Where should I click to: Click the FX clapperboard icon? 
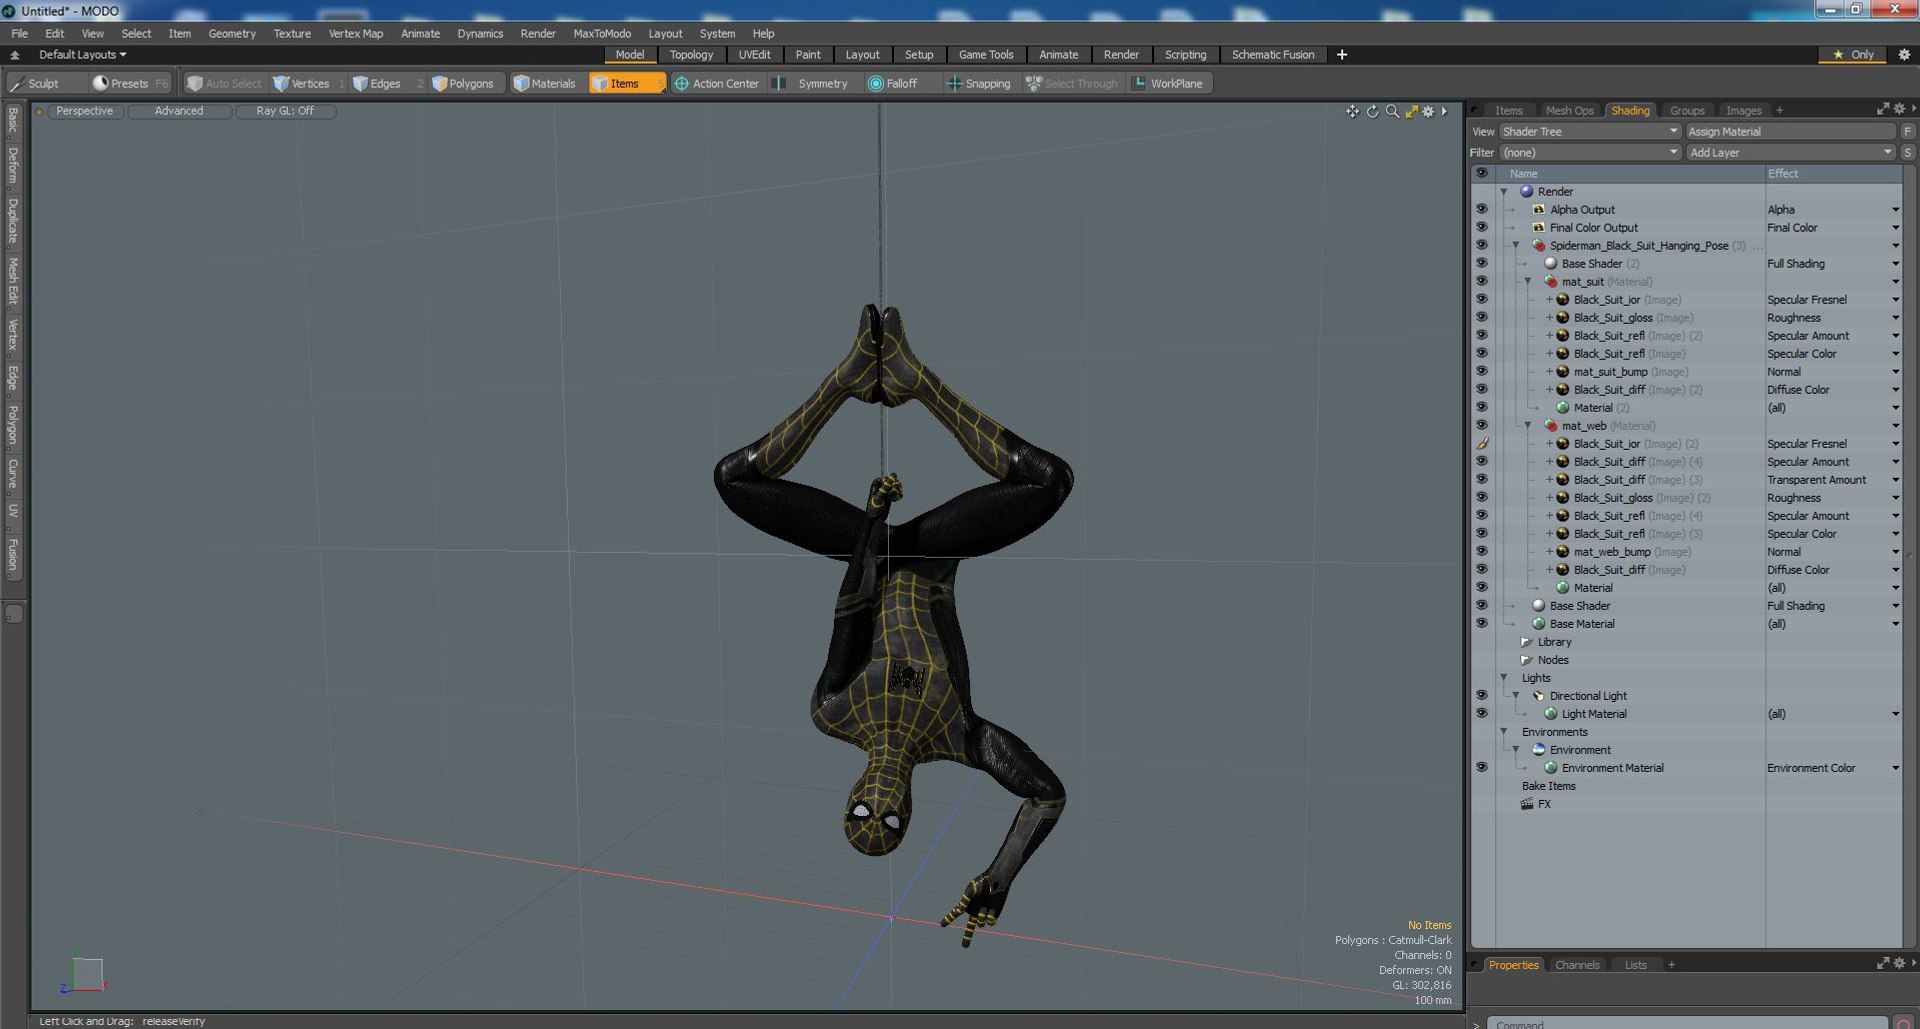coord(1527,804)
